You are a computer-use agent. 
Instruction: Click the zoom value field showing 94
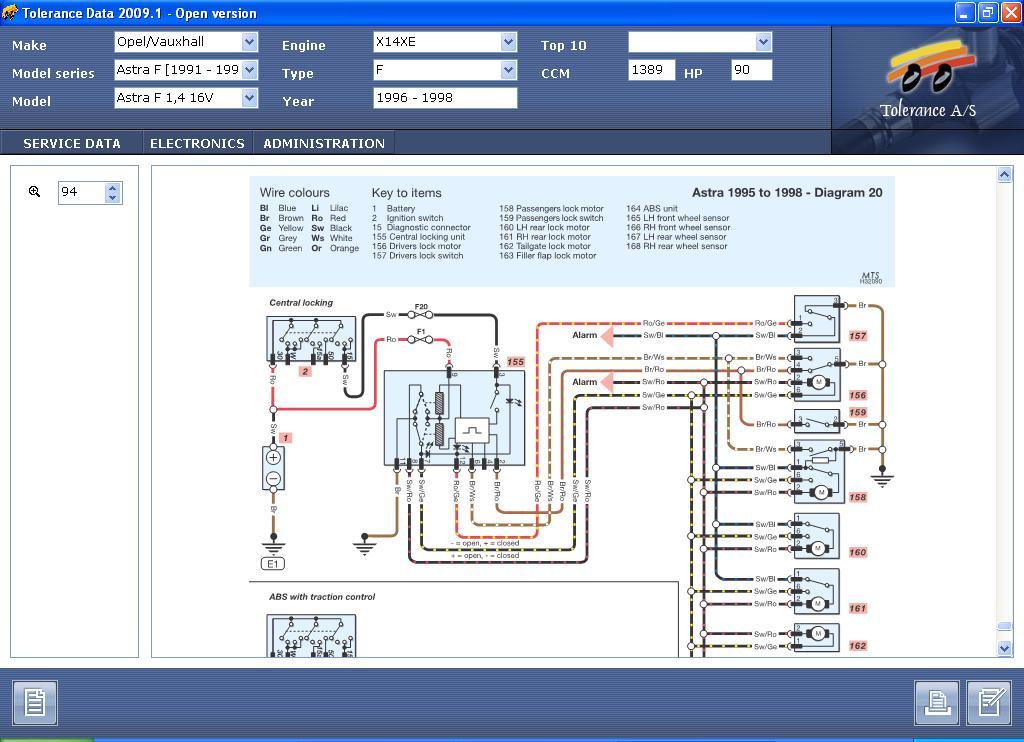[x=82, y=192]
